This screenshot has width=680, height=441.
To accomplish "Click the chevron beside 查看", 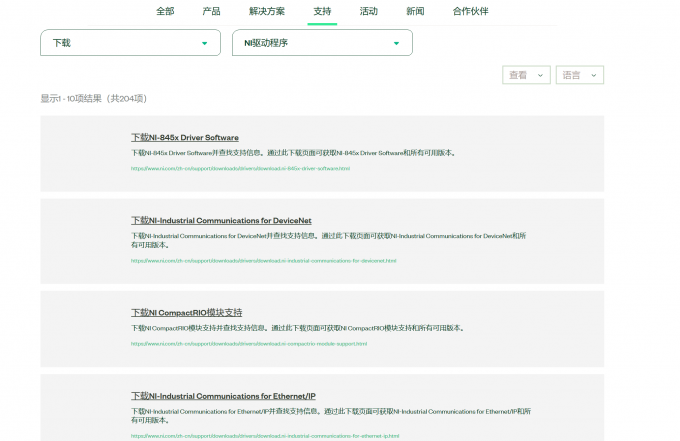I will (540, 75).
